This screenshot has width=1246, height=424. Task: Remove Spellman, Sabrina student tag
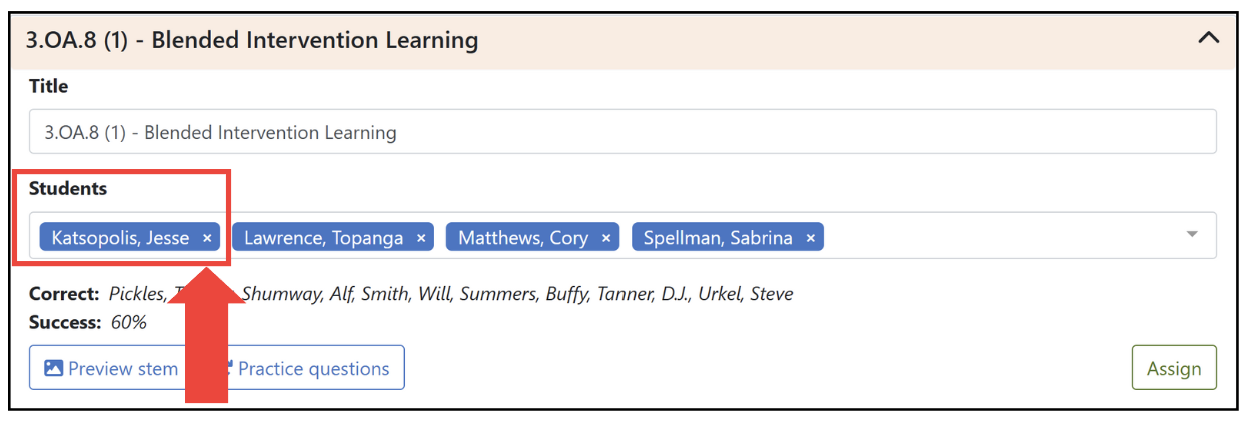tap(811, 238)
